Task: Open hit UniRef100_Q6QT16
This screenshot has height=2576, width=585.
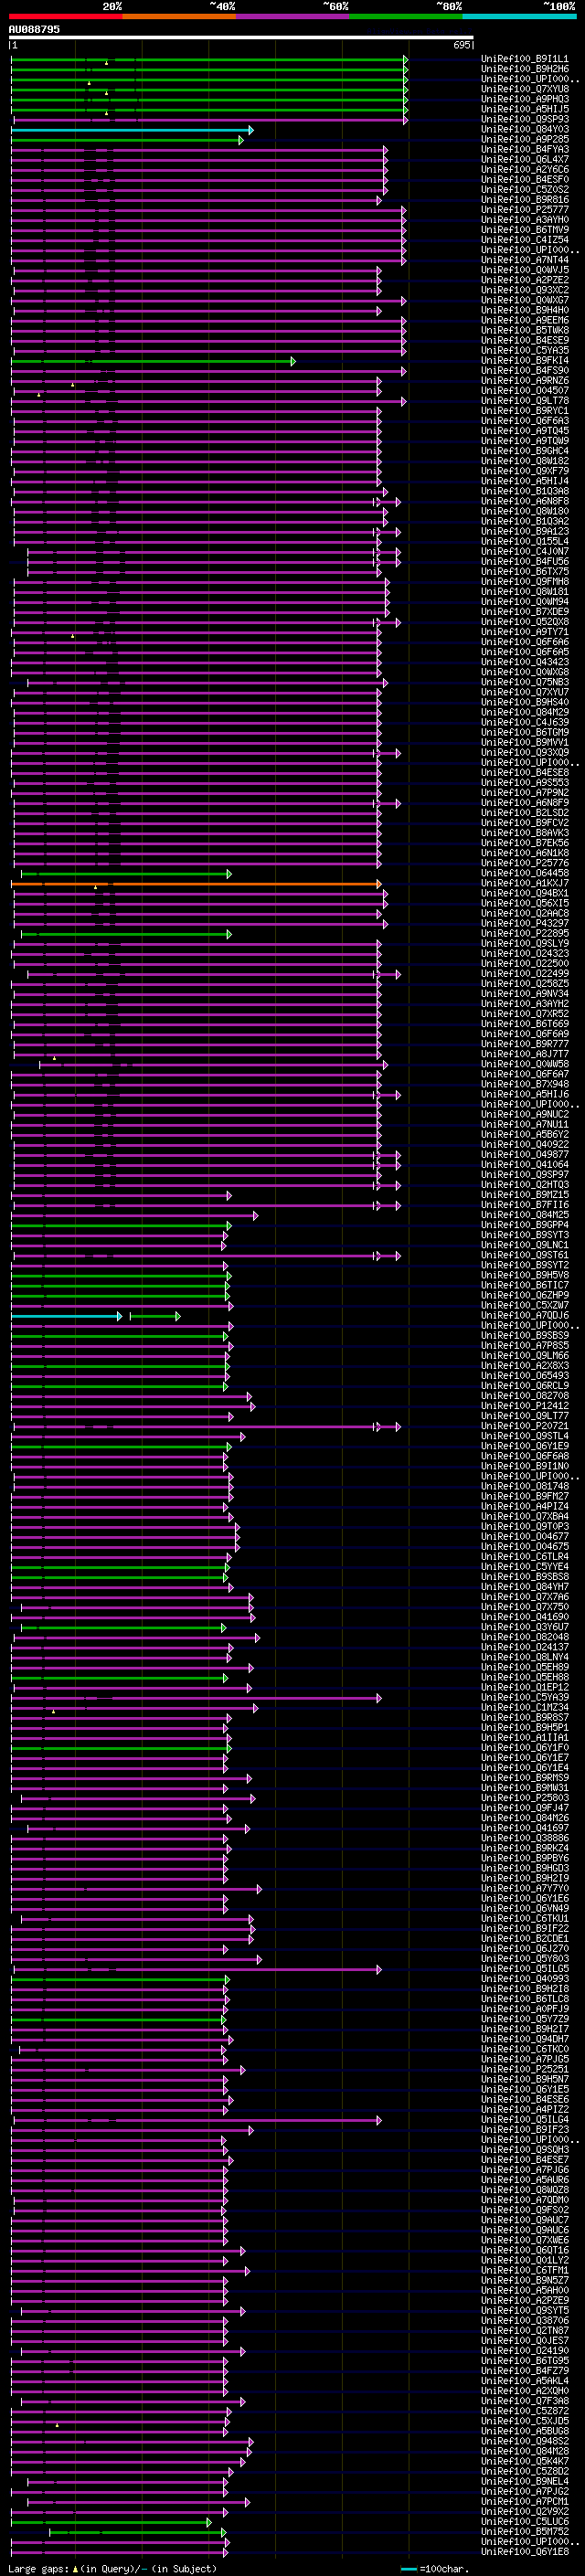Action: coord(525,2250)
